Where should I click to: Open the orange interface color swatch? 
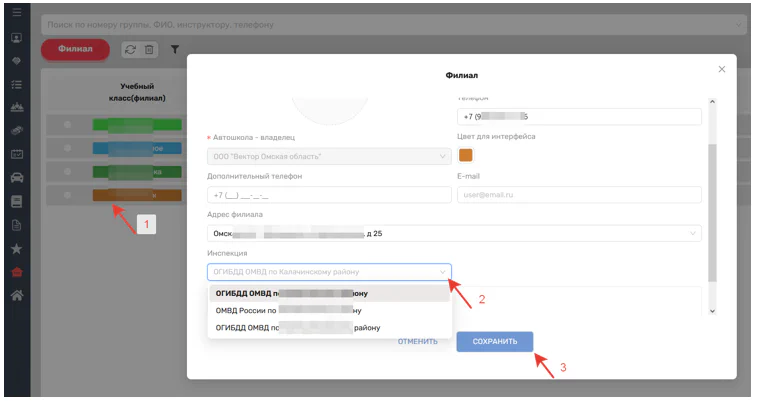tap(465, 155)
